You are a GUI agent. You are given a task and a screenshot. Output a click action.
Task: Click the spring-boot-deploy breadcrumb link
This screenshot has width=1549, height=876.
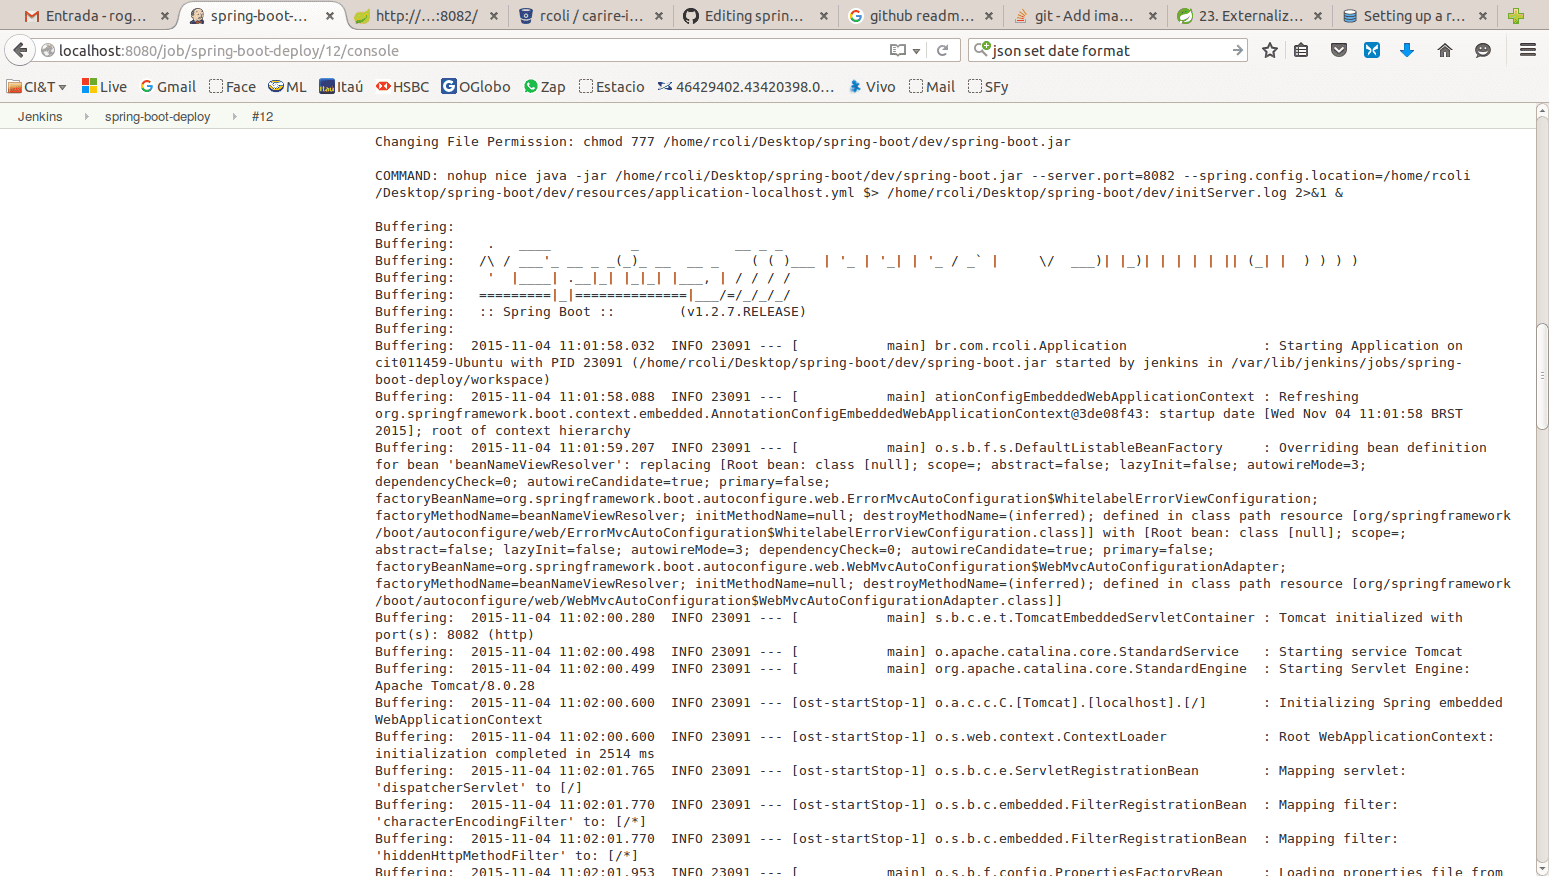(x=158, y=117)
